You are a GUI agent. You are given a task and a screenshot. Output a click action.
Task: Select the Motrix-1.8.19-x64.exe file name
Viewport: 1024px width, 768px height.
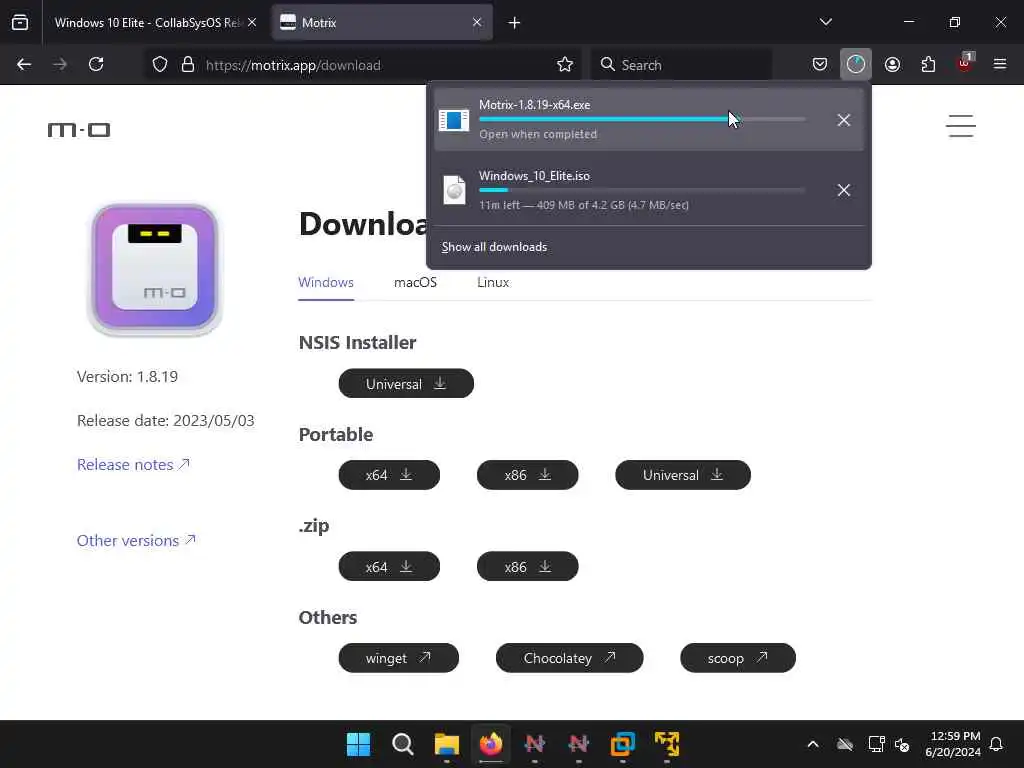pyautogui.click(x=534, y=104)
